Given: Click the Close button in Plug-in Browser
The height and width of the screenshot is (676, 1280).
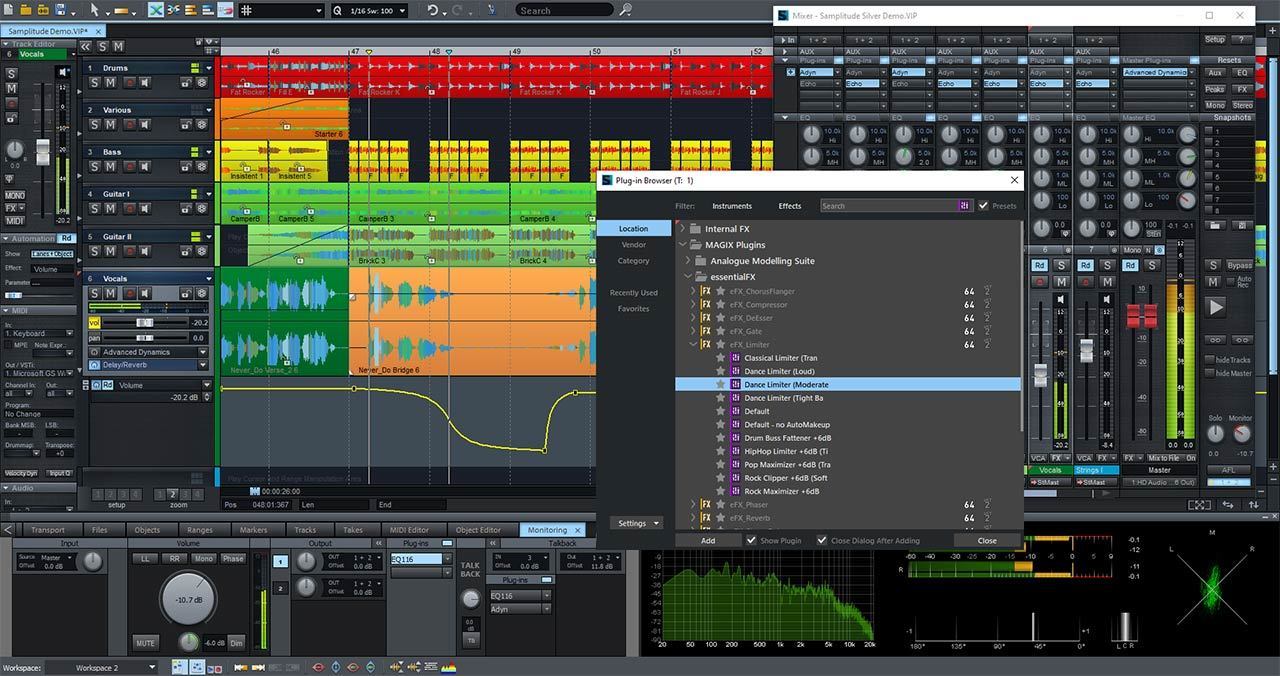Looking at the screenshot, I should click(987, 540).
